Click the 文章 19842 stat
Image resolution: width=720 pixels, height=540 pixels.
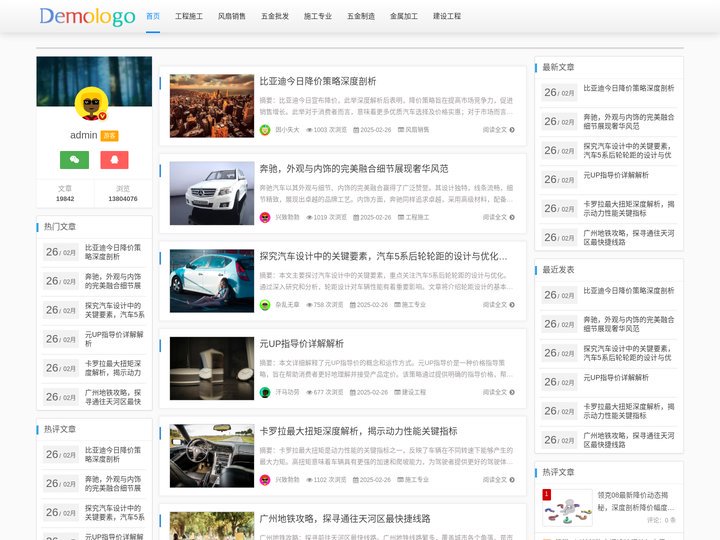coord(65,193)
